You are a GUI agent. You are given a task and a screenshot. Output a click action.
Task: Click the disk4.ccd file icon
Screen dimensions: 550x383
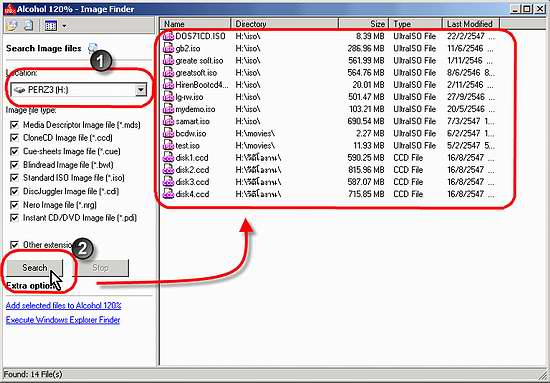tap(168, 194)
